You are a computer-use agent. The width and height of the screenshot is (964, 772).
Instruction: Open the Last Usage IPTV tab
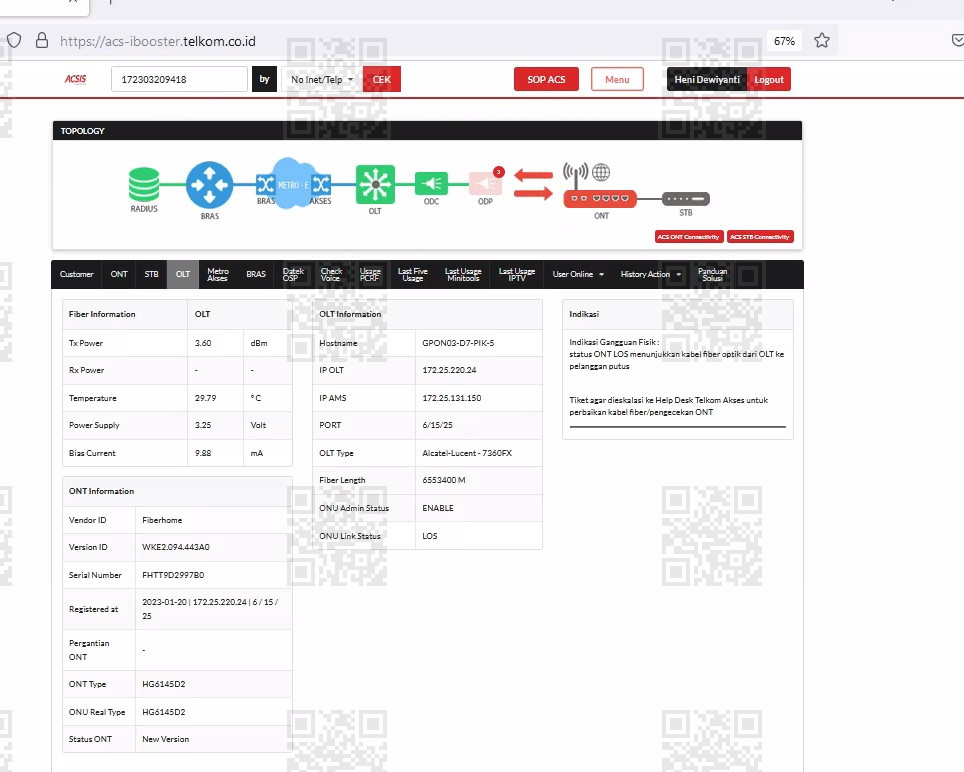click(517, 274)
